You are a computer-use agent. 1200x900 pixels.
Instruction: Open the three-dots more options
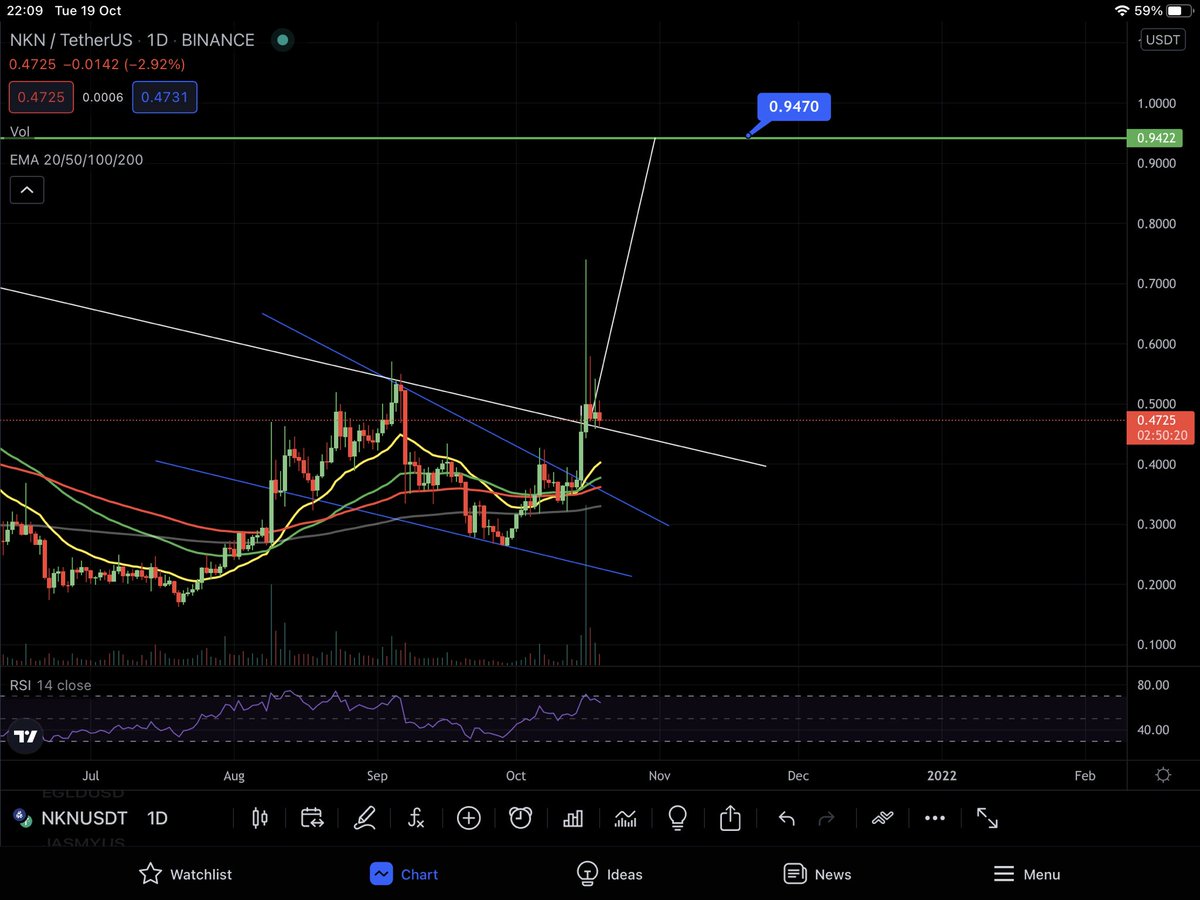click(x=934, y=818)
